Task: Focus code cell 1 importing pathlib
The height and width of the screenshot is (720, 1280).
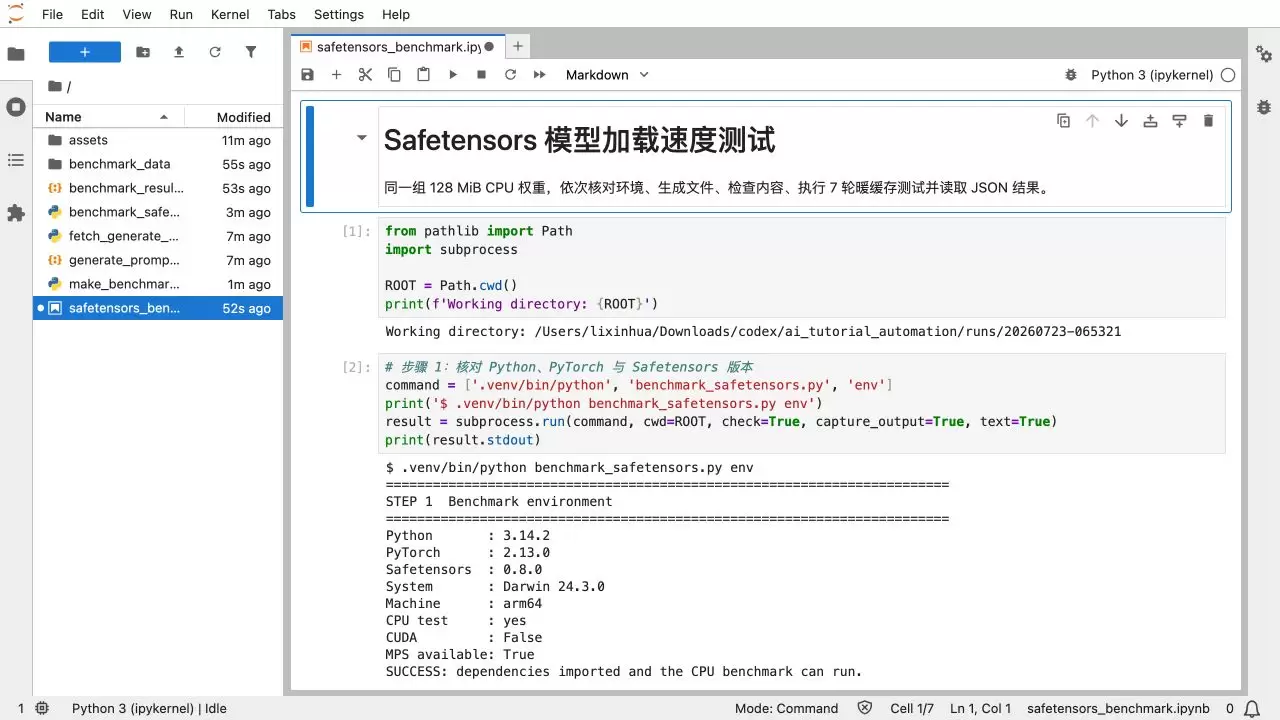Action: [802, 267]
